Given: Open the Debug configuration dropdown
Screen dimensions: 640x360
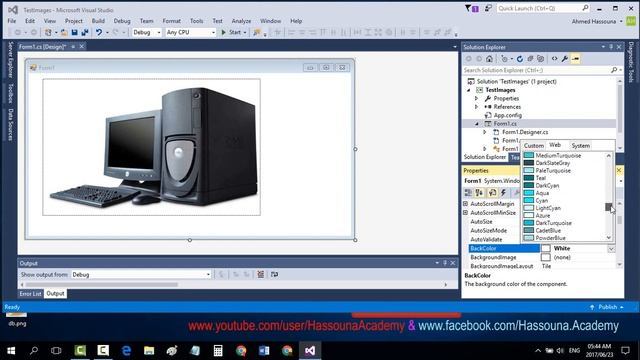Looking at the screenshot, I should 159,32.
